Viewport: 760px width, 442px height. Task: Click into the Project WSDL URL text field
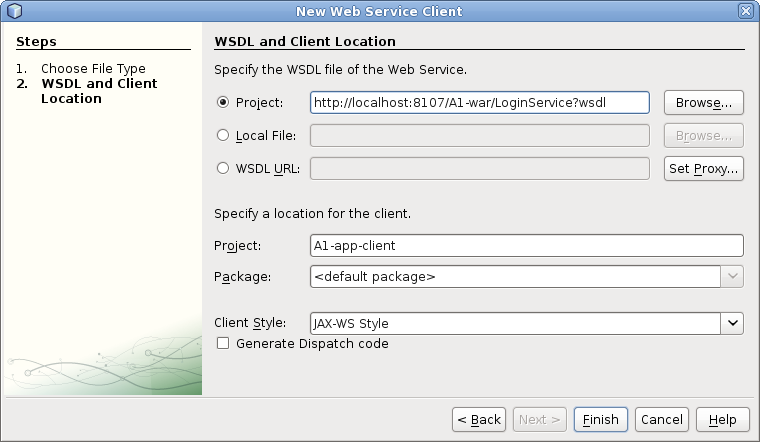click(x=480, y=103)
